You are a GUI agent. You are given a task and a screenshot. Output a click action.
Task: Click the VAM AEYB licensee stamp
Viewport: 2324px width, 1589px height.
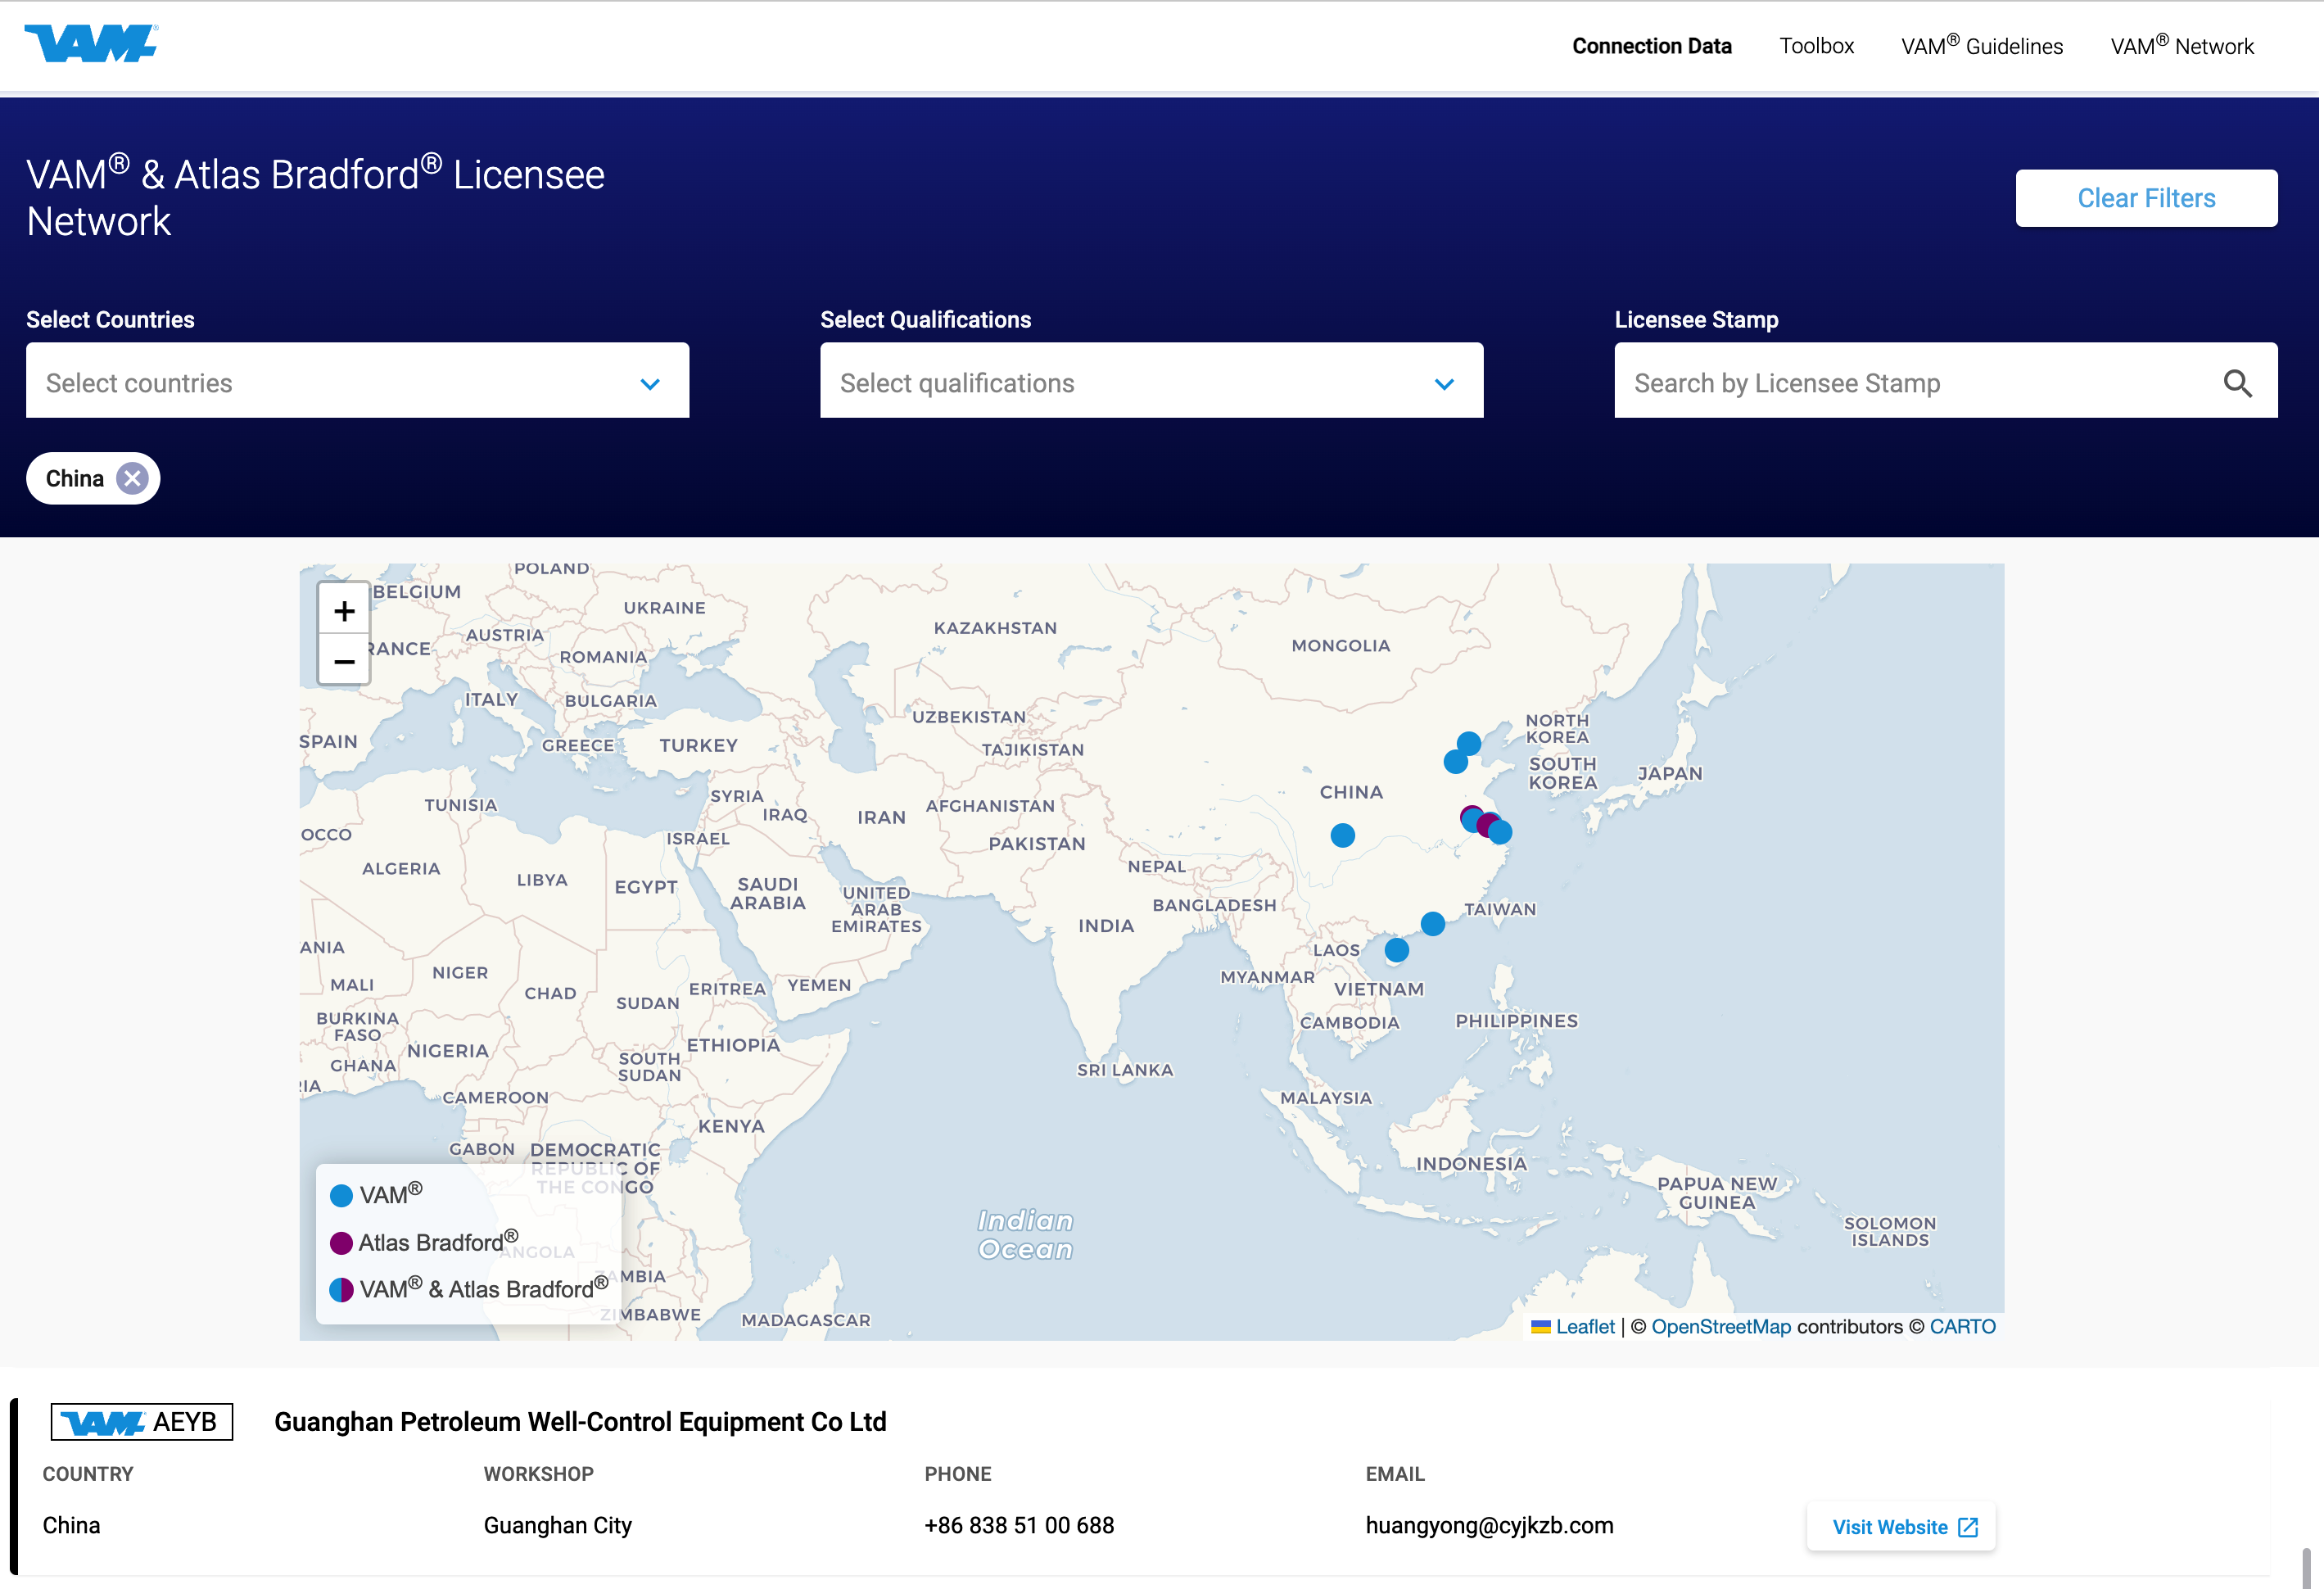142,1422
